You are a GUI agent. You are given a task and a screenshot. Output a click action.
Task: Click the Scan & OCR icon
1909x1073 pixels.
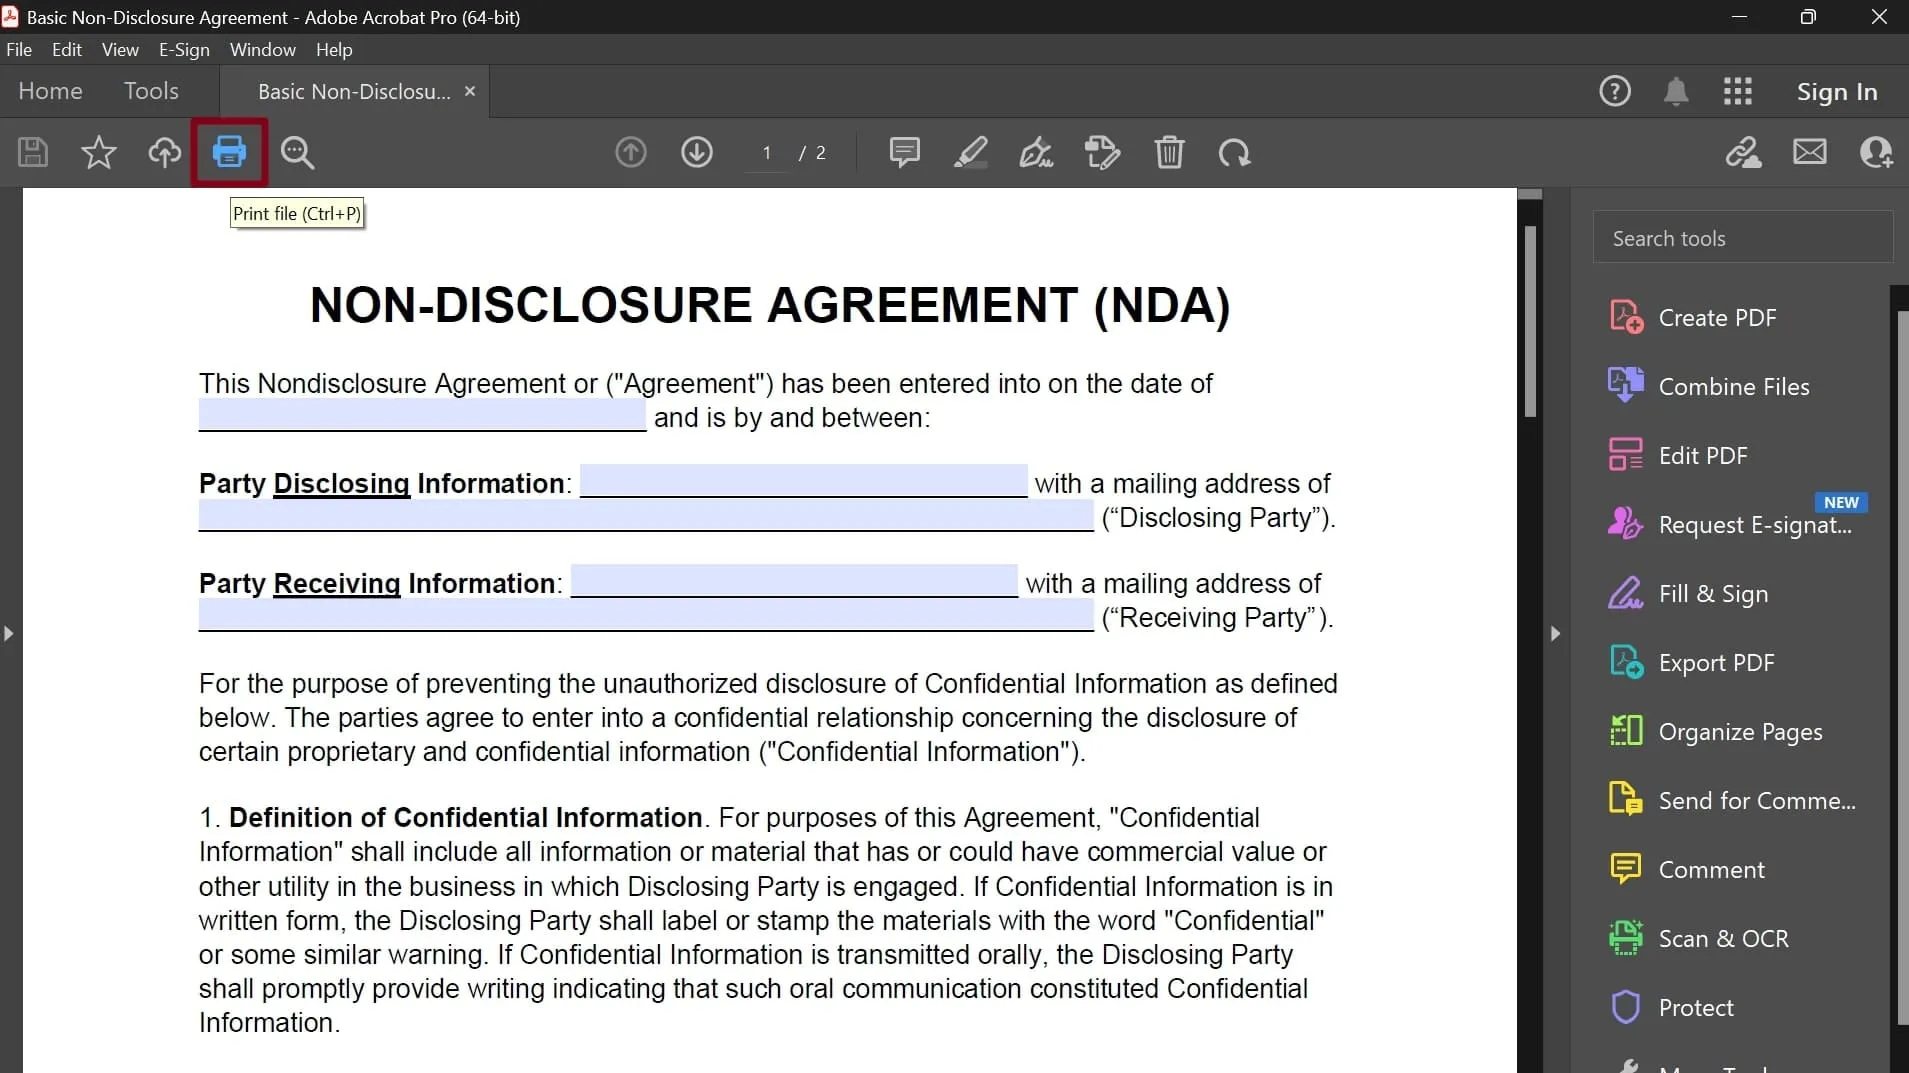pos(1626,938)
